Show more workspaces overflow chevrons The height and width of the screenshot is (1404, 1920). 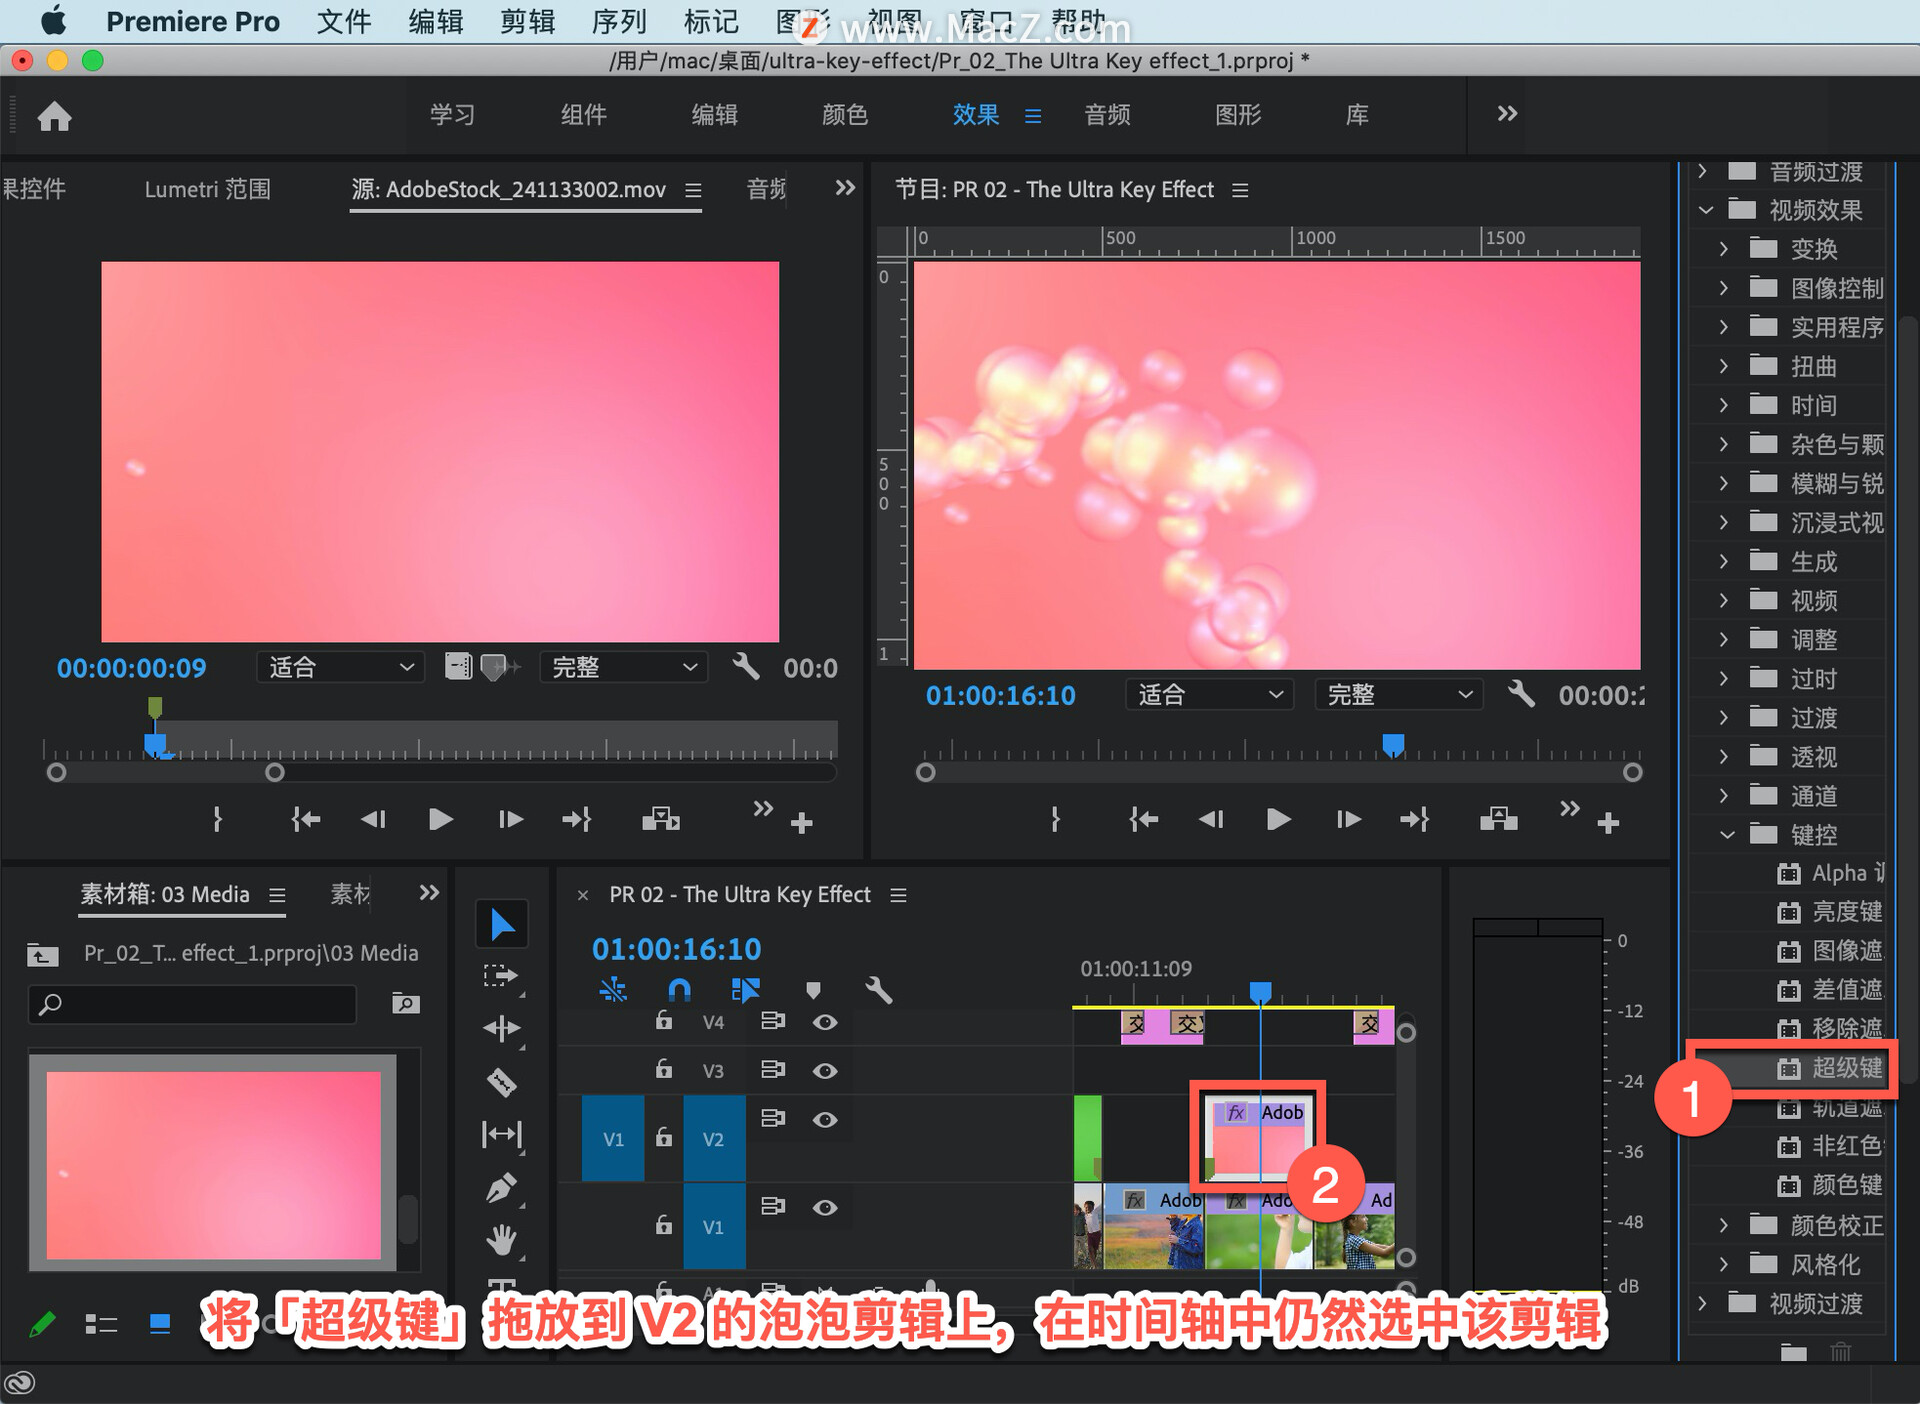tap(1507, 114)
